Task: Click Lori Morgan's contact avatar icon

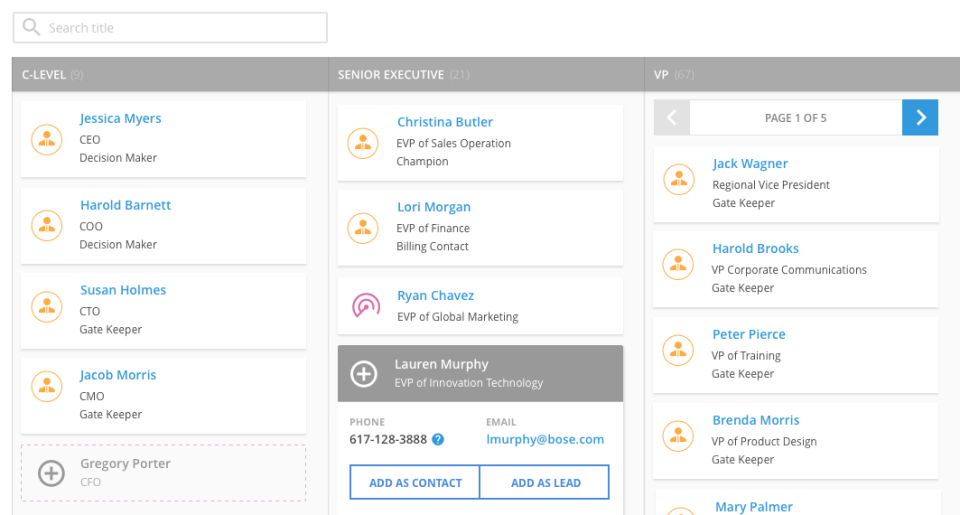Action: [x=363, y=228]
